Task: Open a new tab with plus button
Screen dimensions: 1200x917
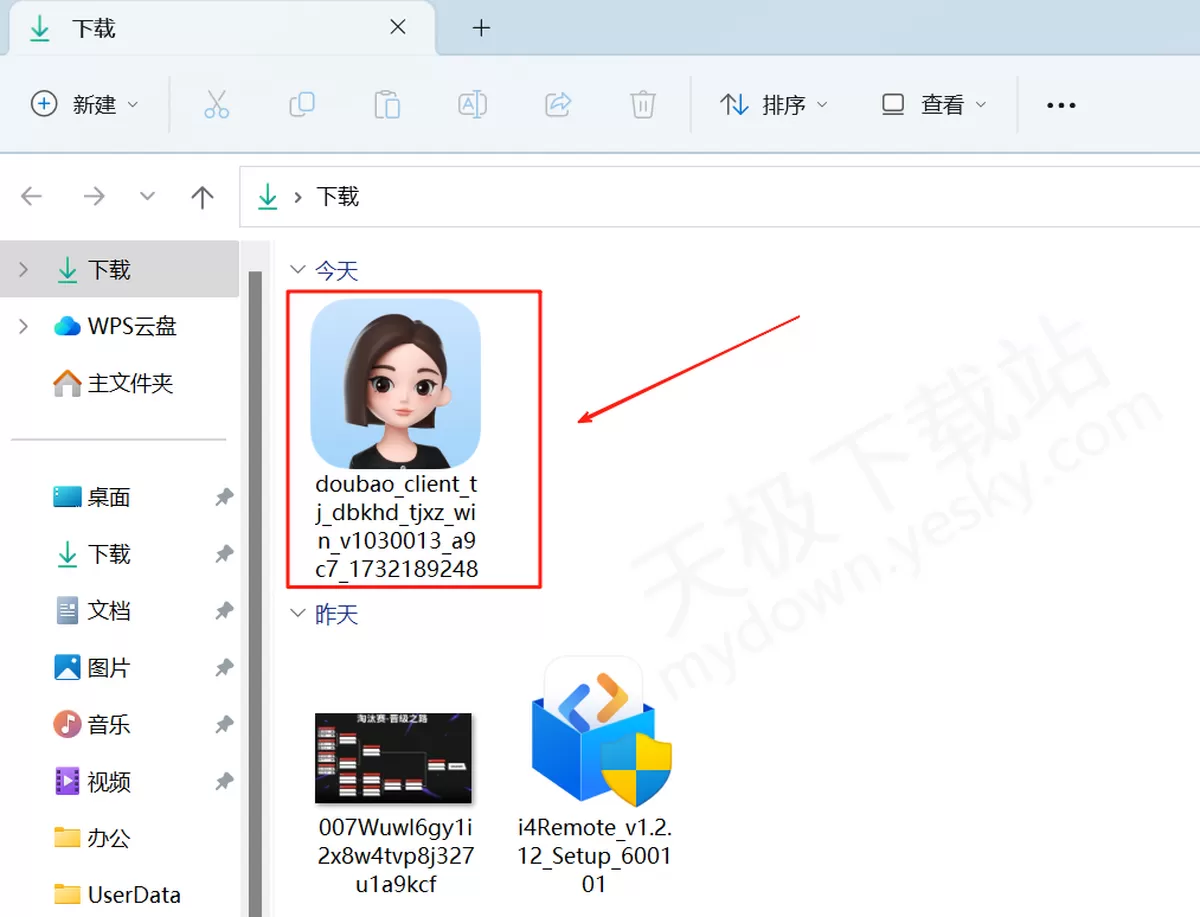Action: [x=481, y=28]
